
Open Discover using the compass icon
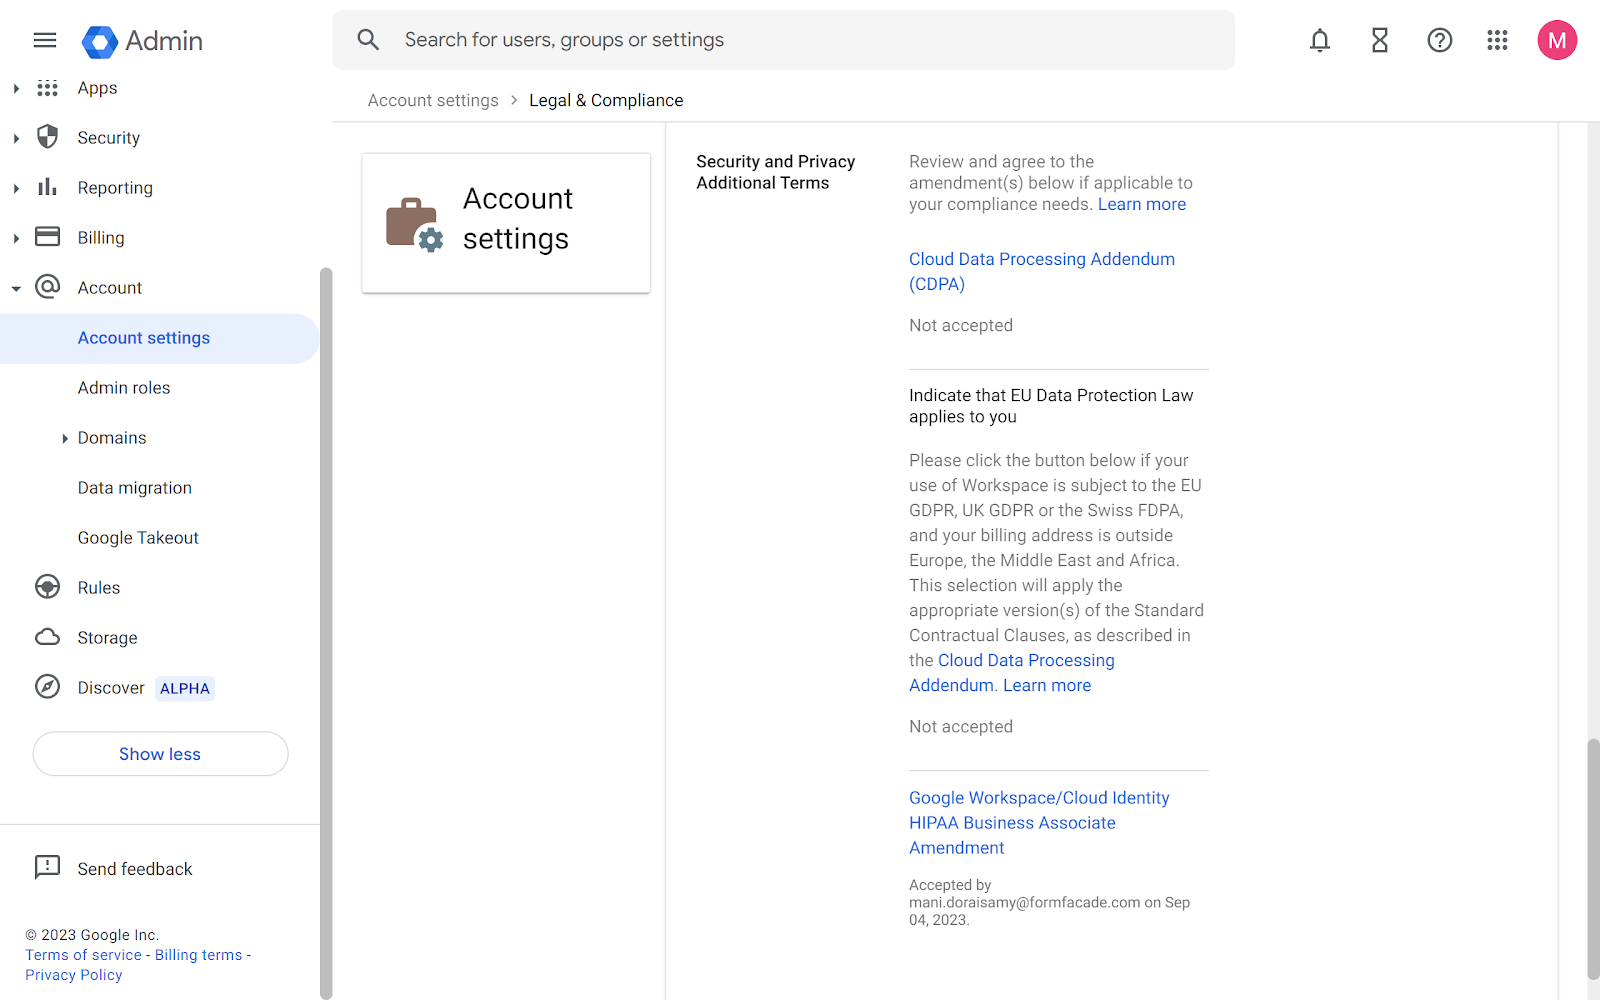pos(47,687)
